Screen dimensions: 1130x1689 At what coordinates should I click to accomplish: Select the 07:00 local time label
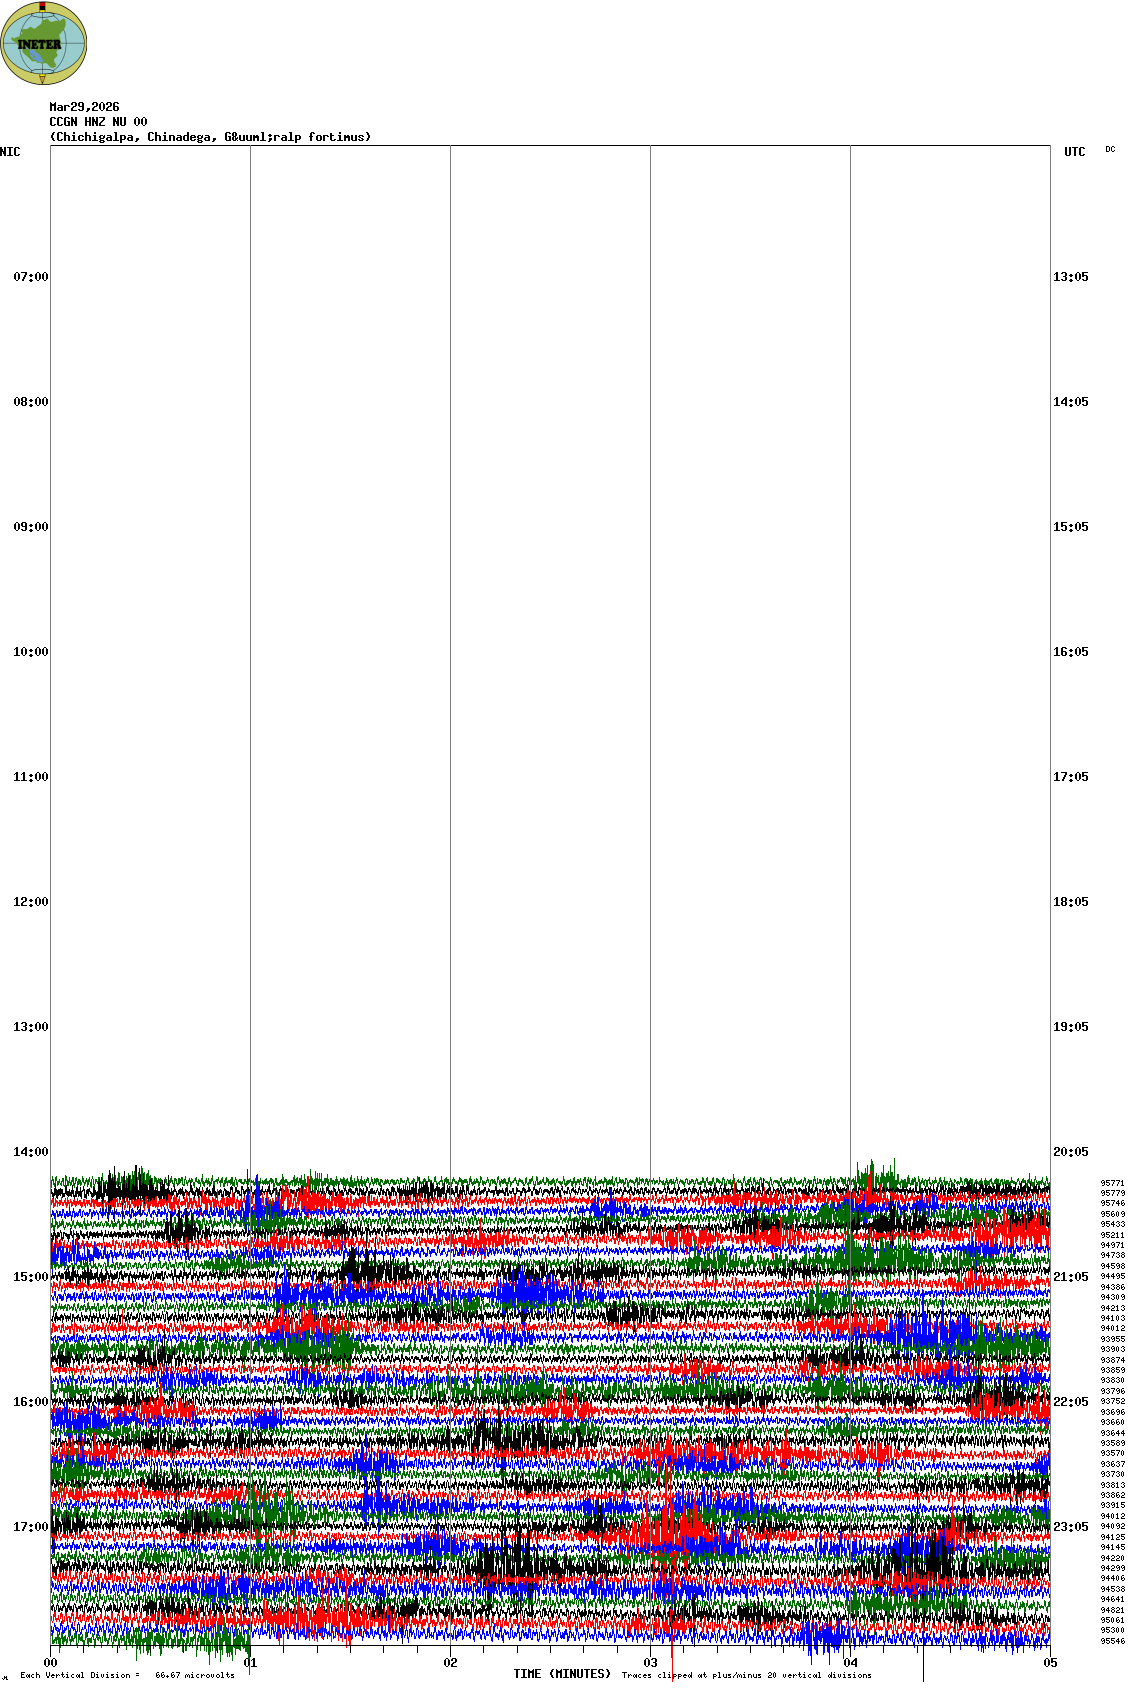pos(30,277)
